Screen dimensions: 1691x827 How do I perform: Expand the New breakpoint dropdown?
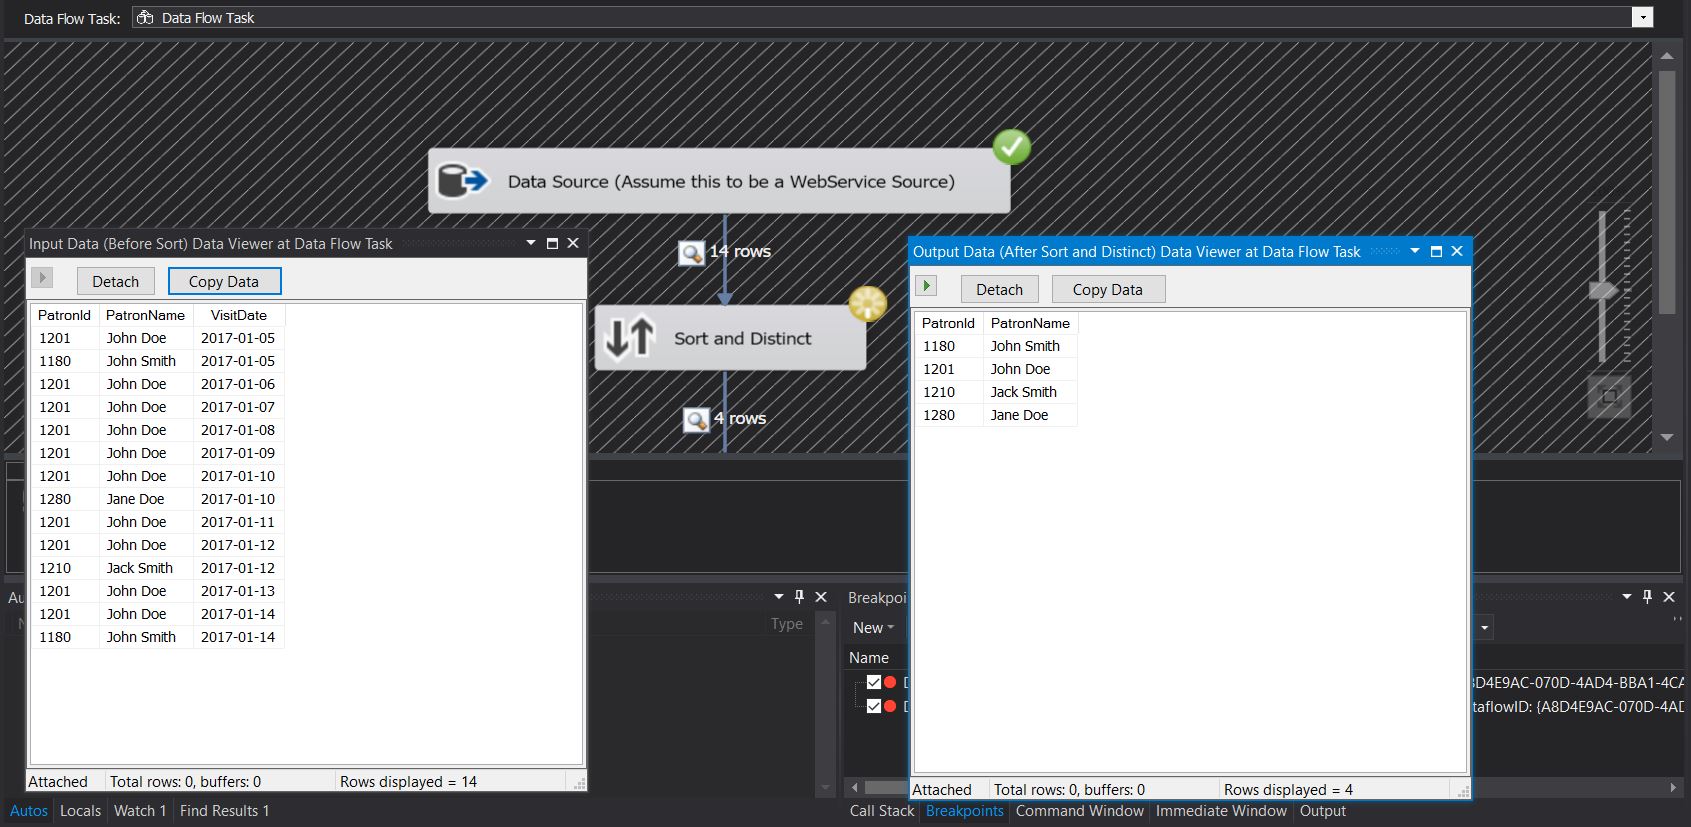[873, 628]
